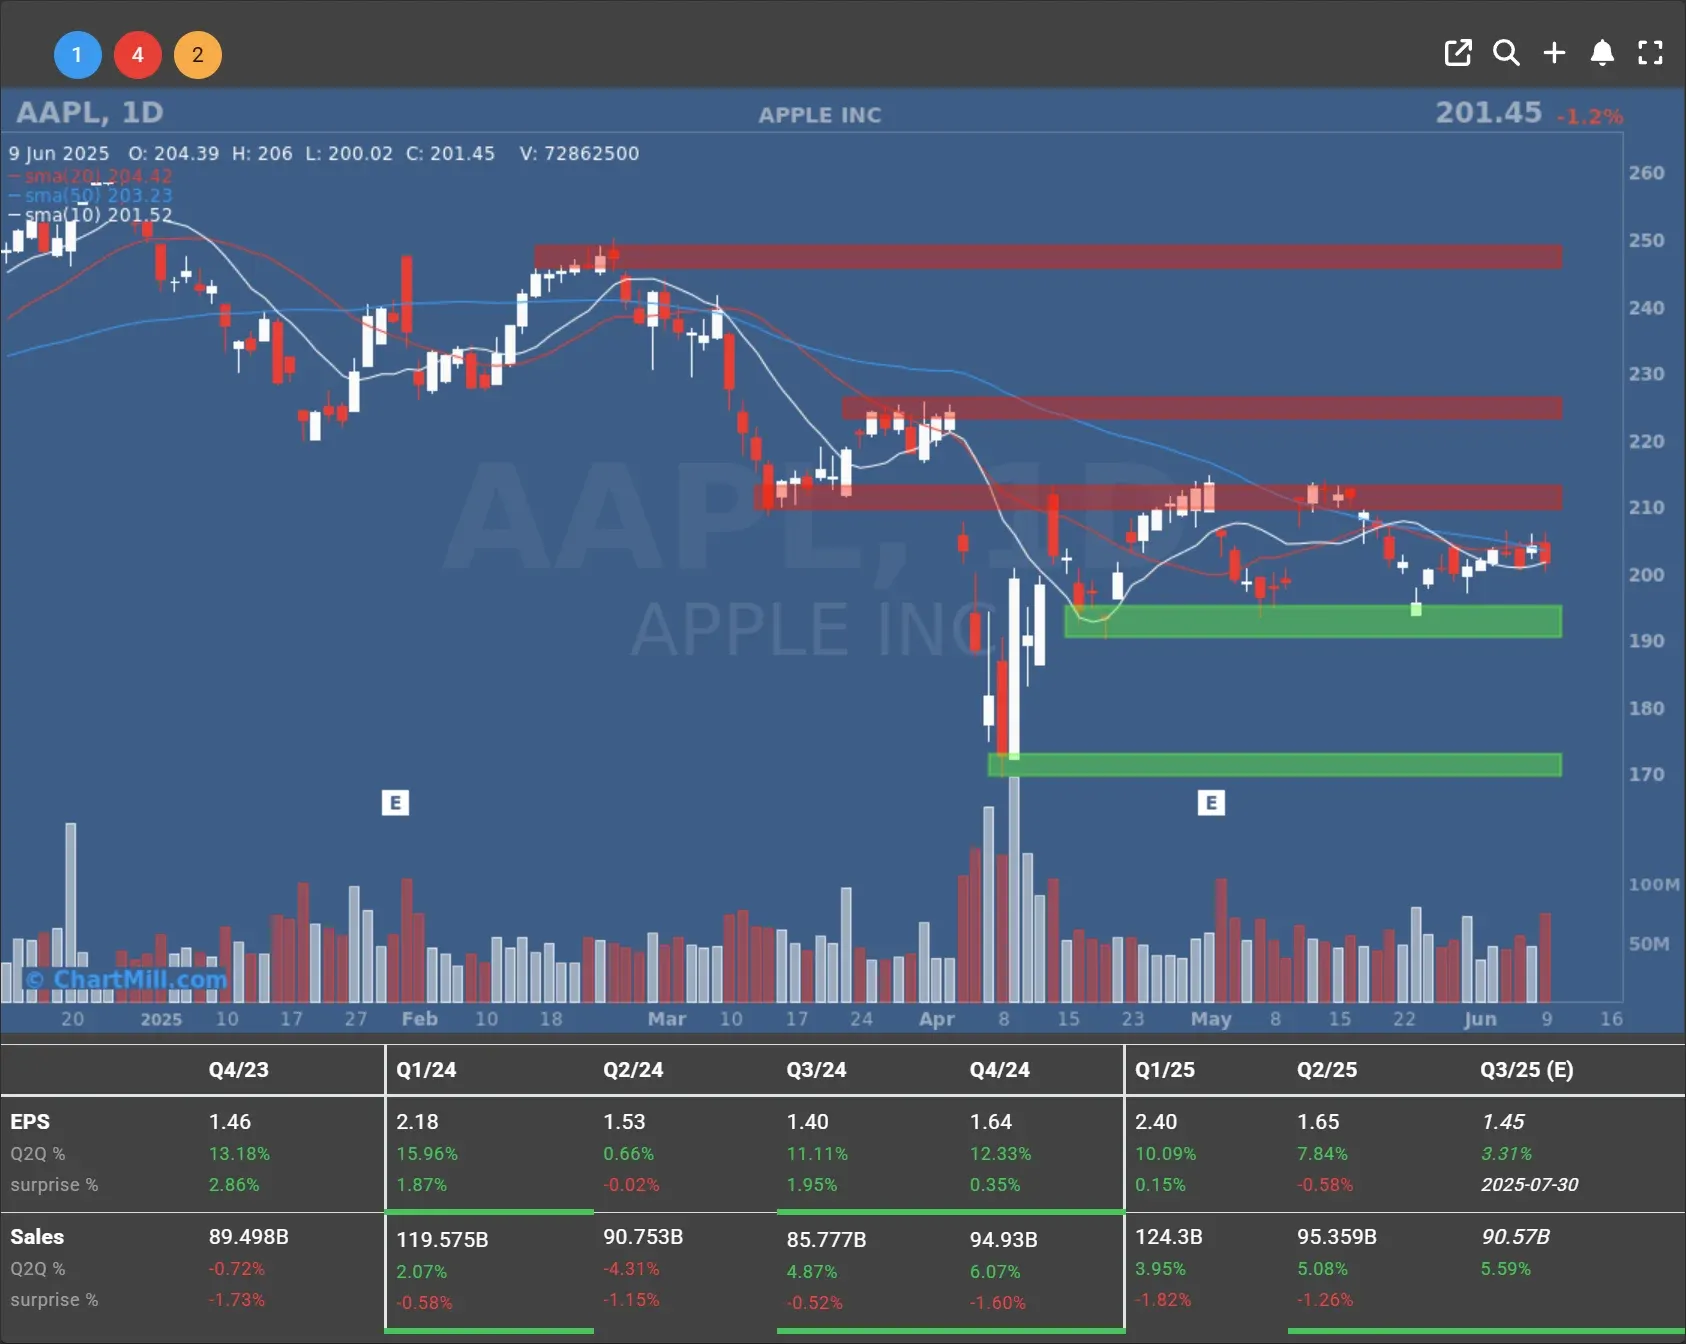Click Sales value 95.359B
The width and height of the screenshot is (1686, 1344).
pos(1337,1237)
